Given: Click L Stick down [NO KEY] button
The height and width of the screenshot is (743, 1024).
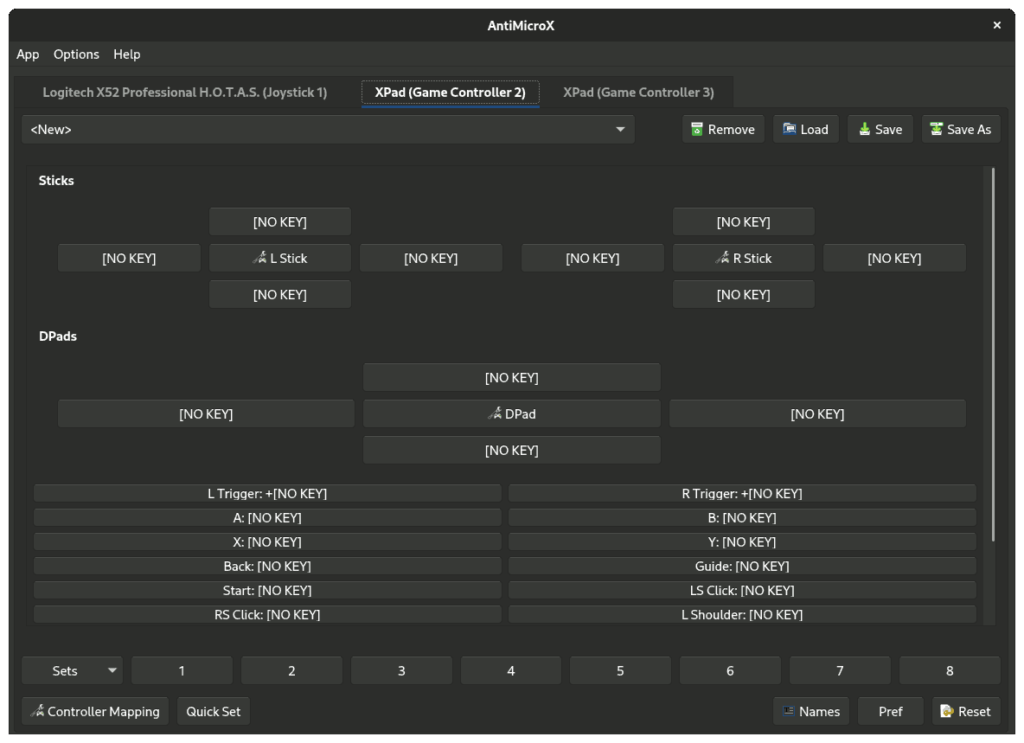Looking at the screenshot, I should (280, 294).
